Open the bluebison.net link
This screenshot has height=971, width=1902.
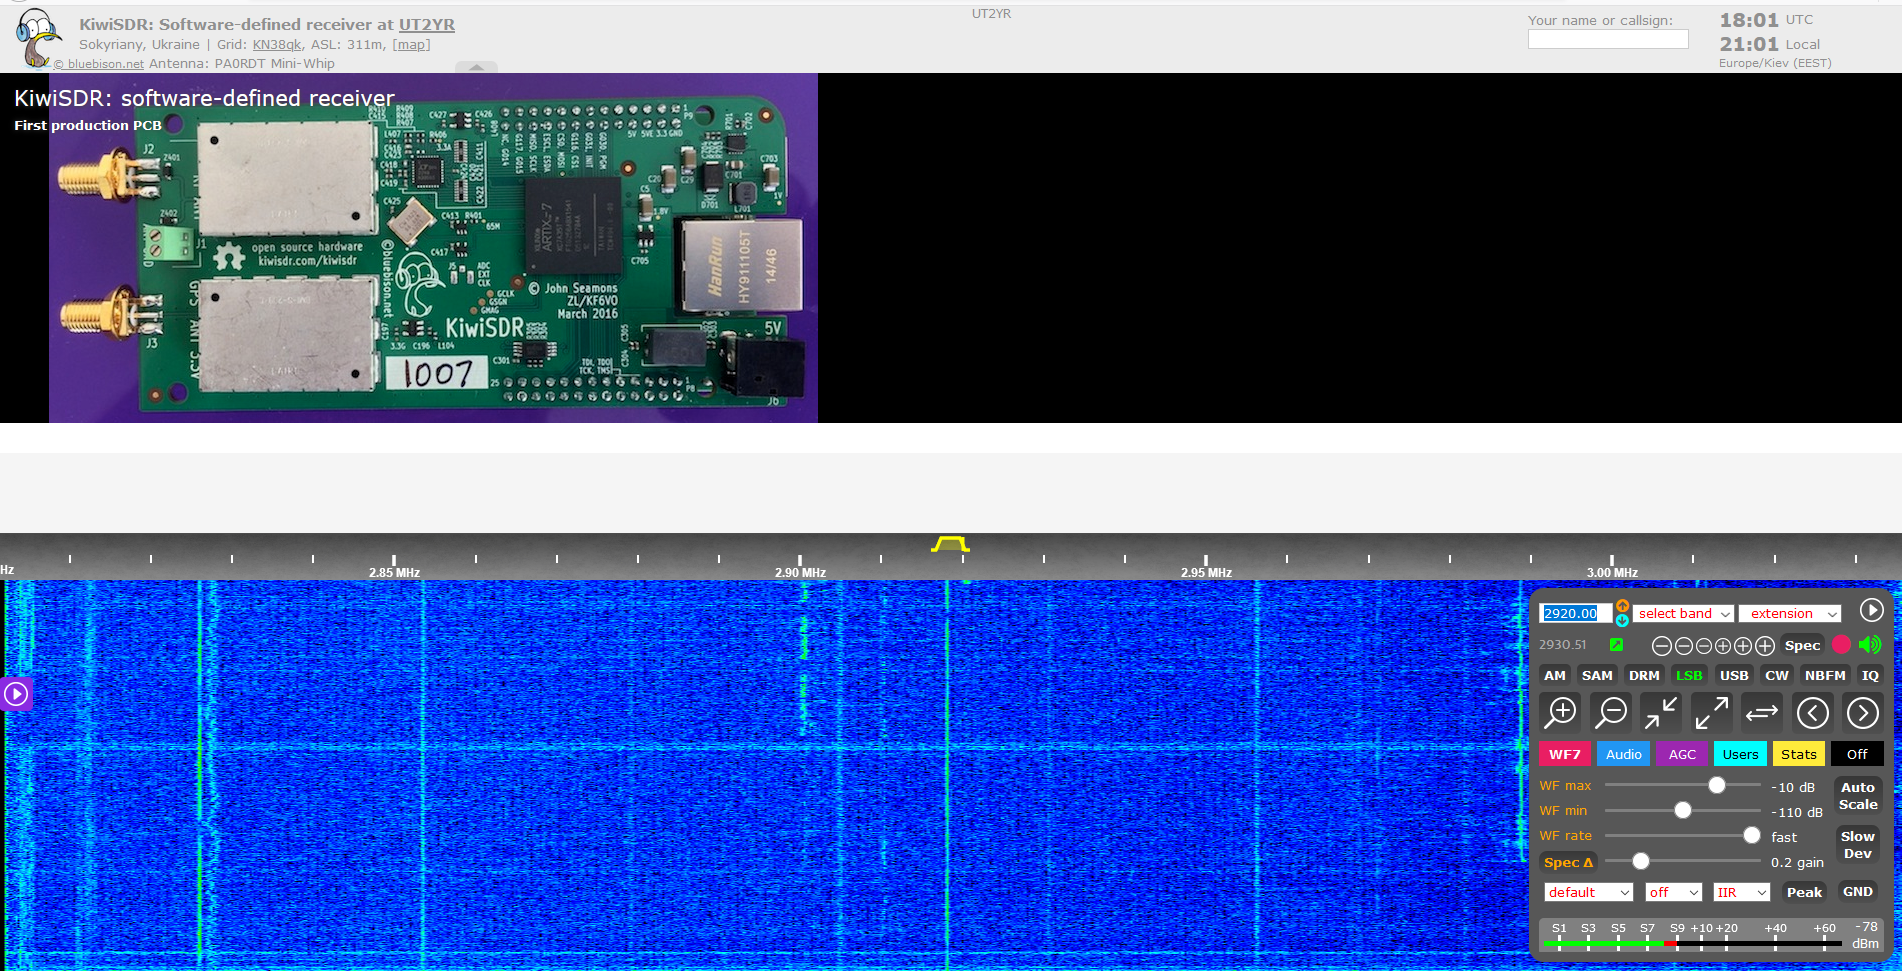[x=99, y=63]
